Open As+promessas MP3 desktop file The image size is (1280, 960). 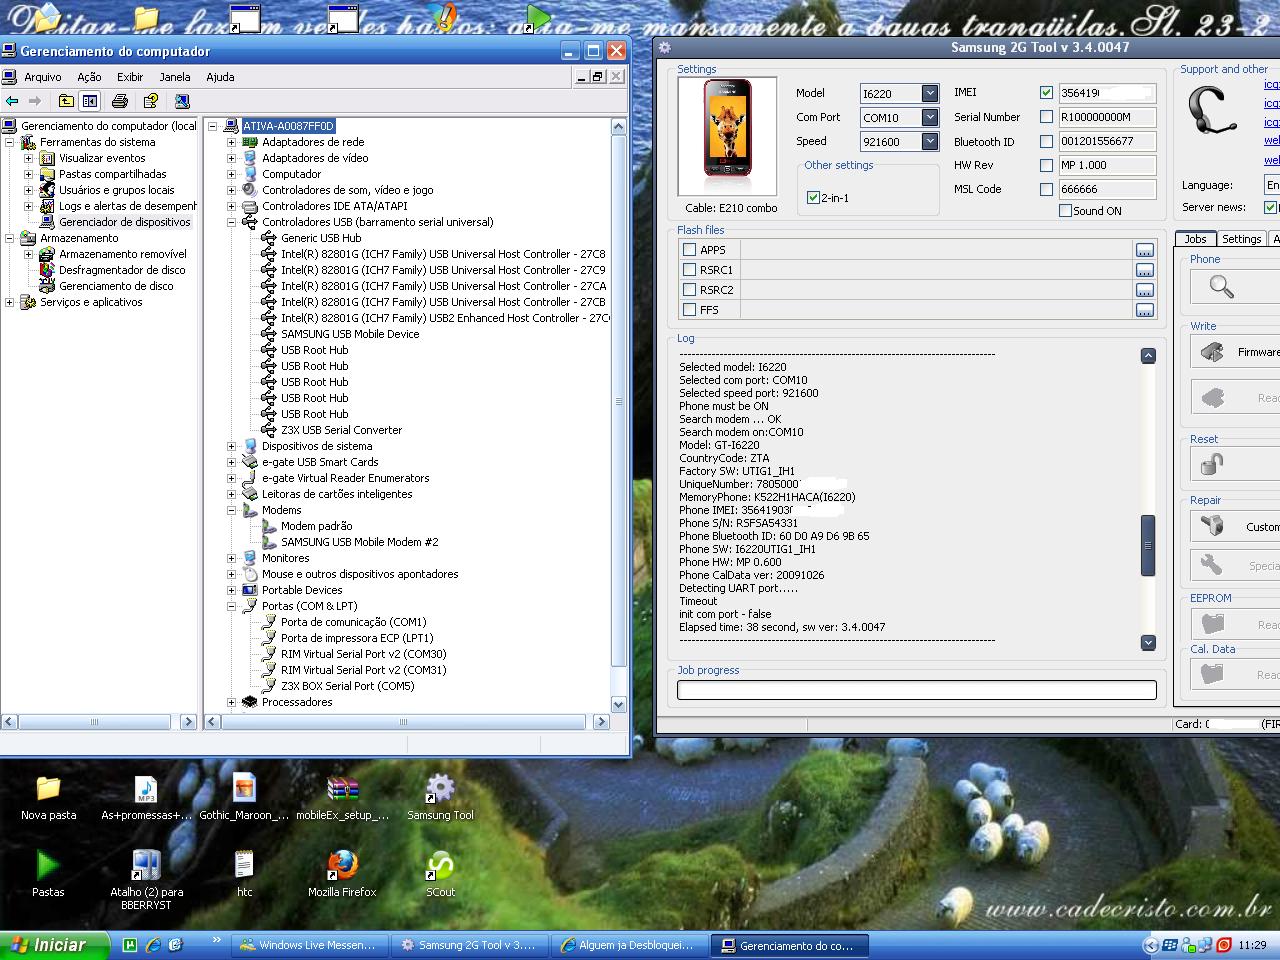pyautogui.click(x=146, y=797)
